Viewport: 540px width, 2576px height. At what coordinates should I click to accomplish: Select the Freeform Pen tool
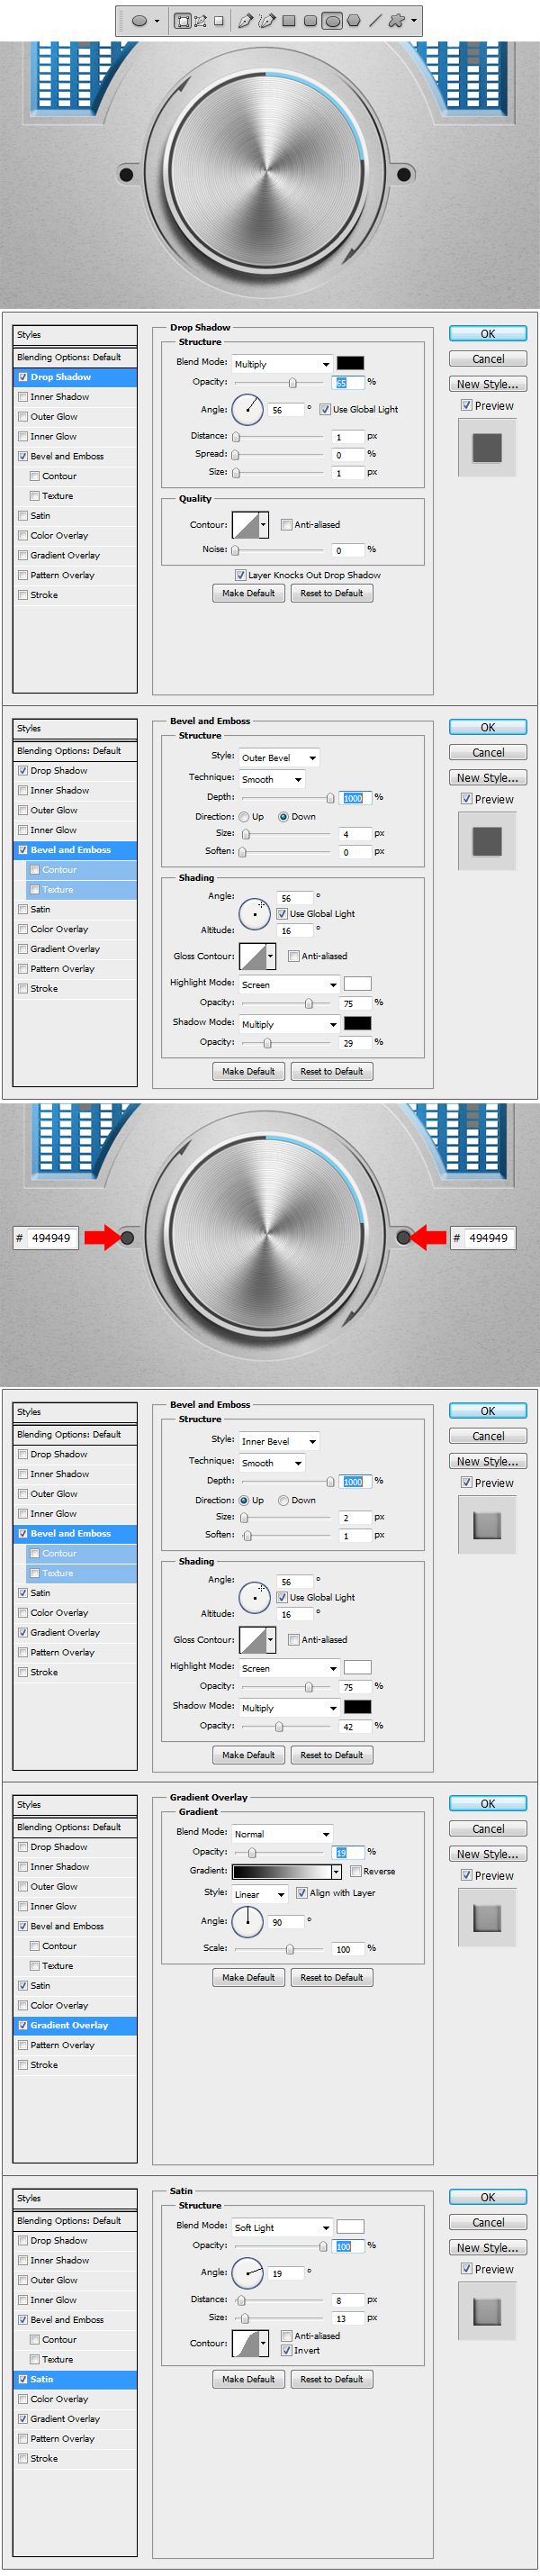pos(266,20)
